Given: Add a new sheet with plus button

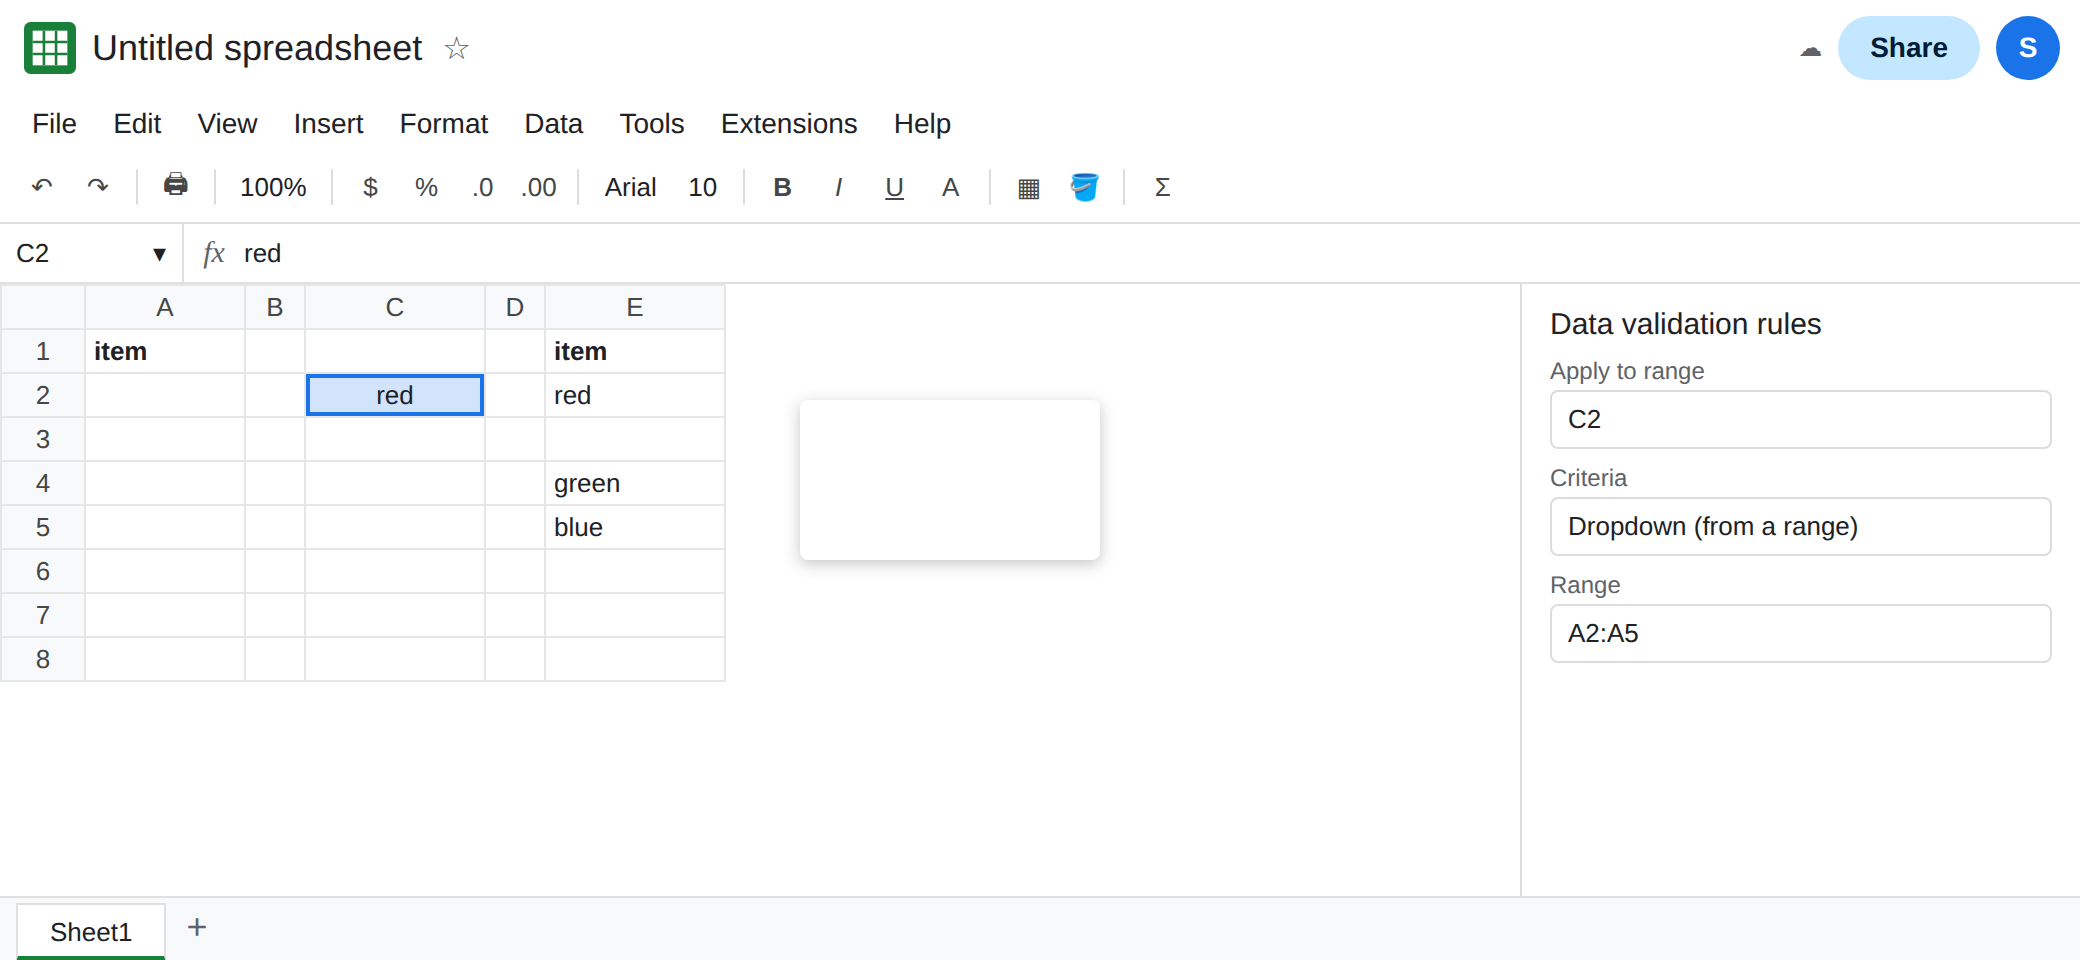Looking at the screenshot, I should pos(197,927).
